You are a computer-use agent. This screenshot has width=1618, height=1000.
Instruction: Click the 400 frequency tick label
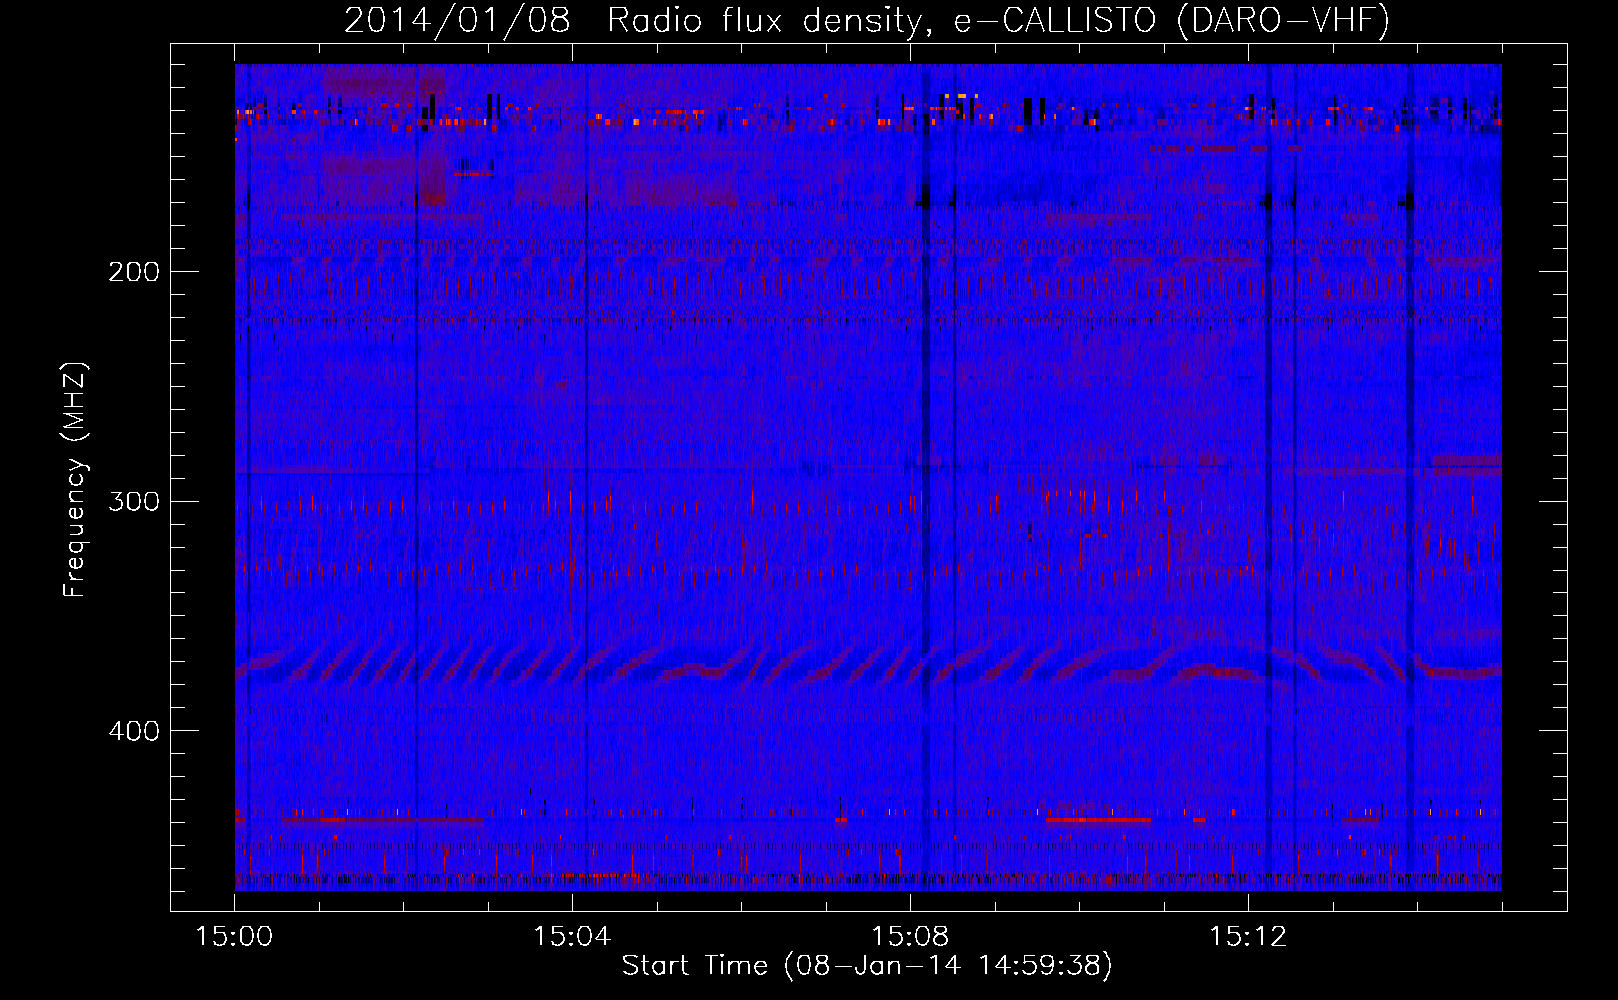[134, 731]
